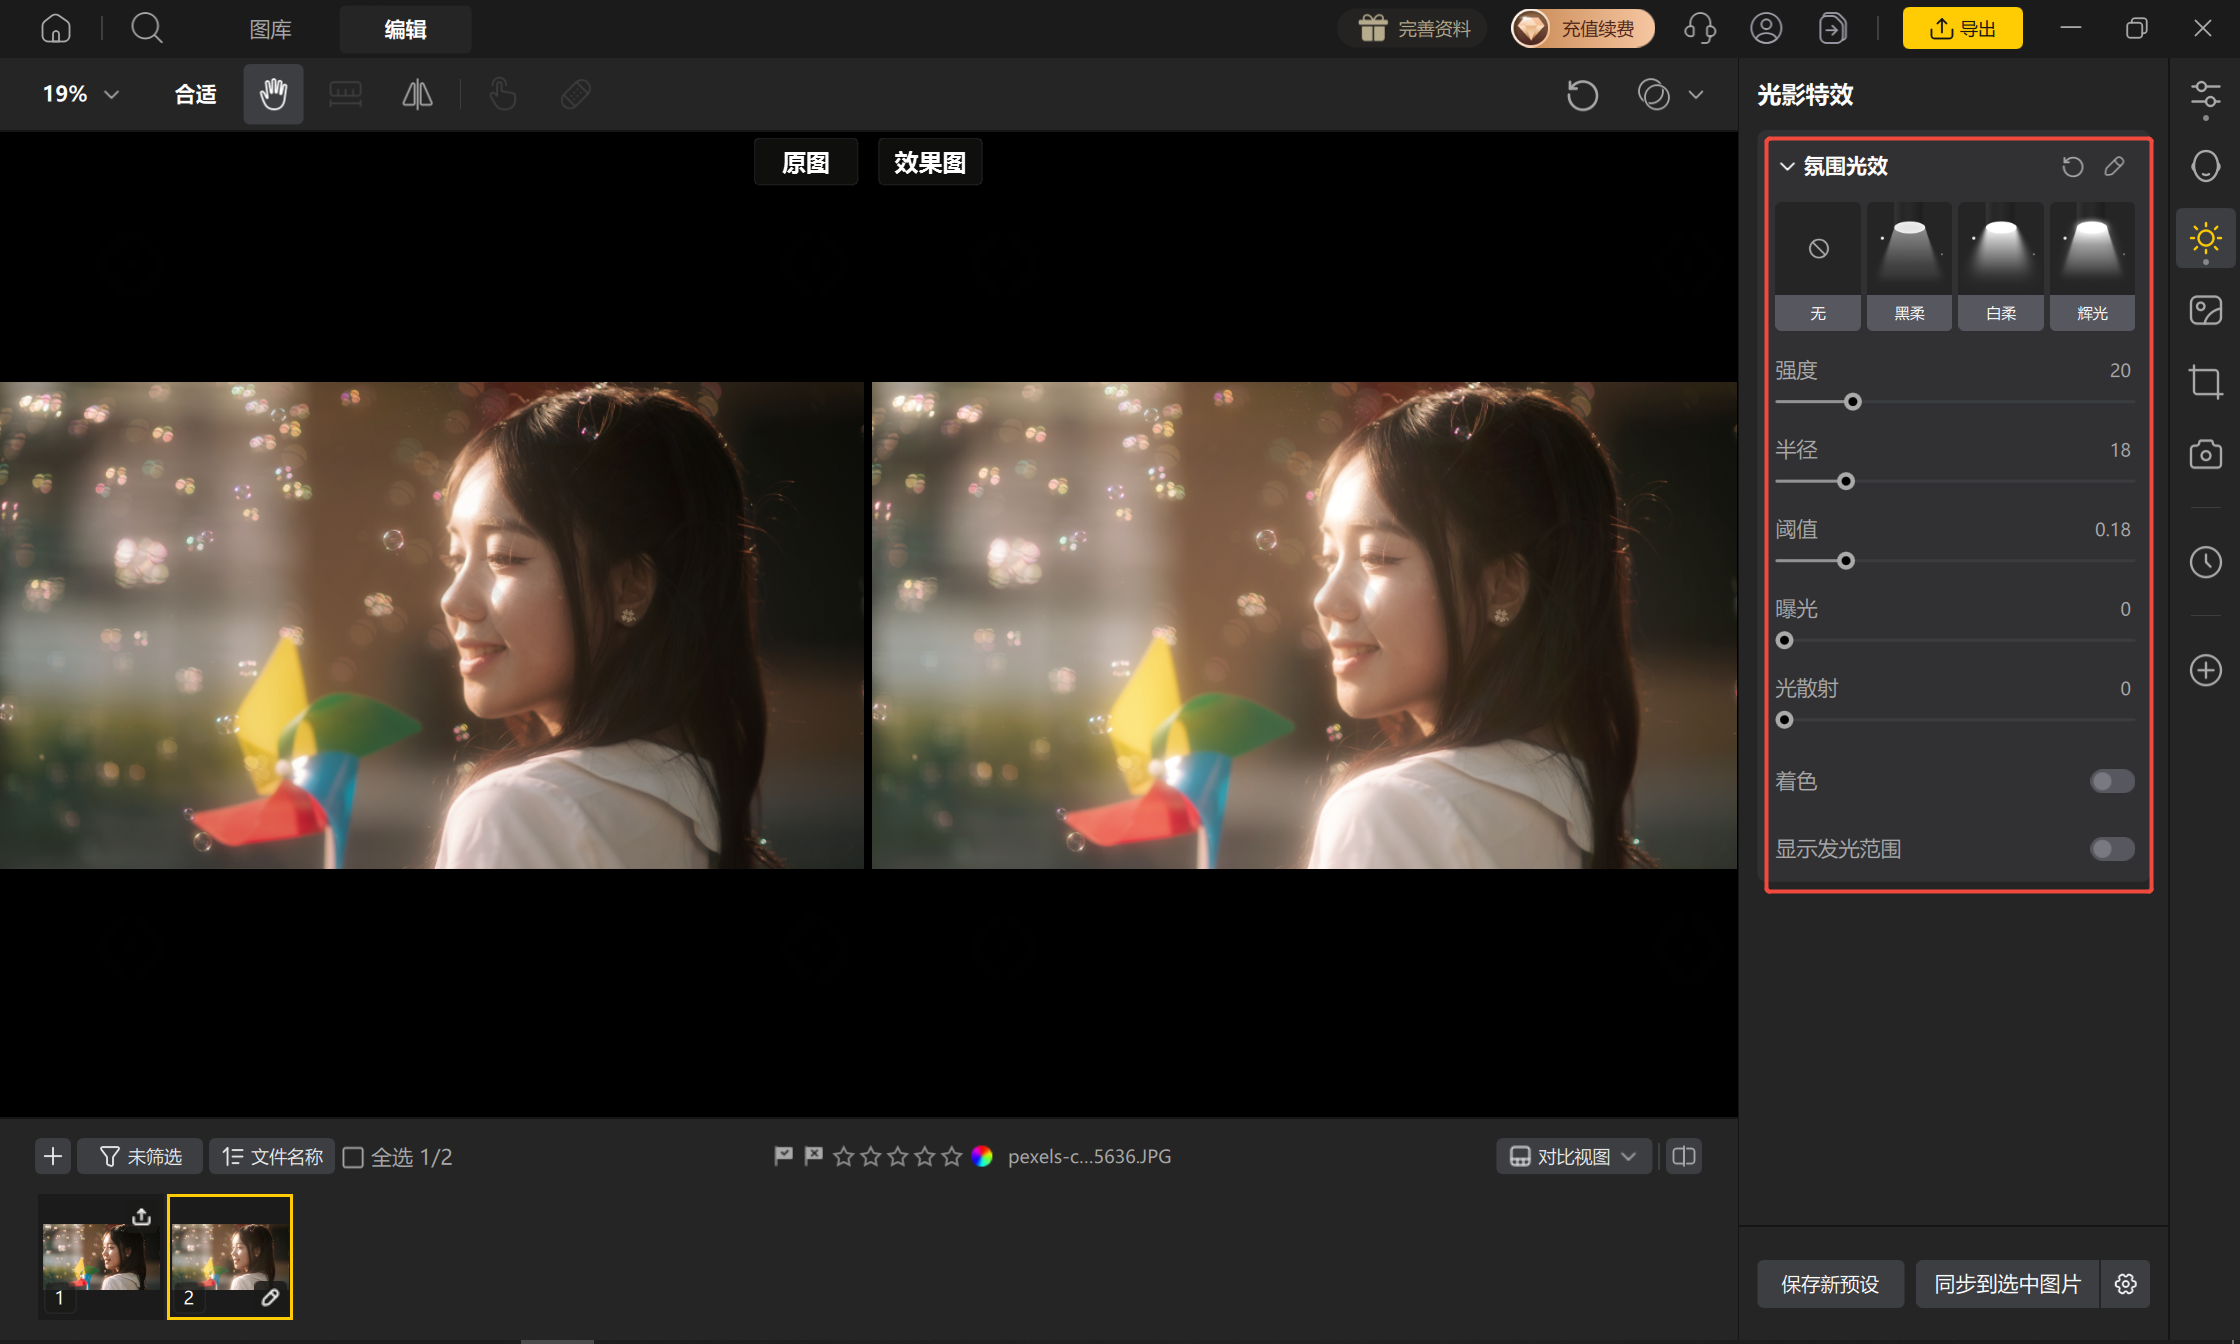Click the 强度 slider handle

(x=1853, y=402)
